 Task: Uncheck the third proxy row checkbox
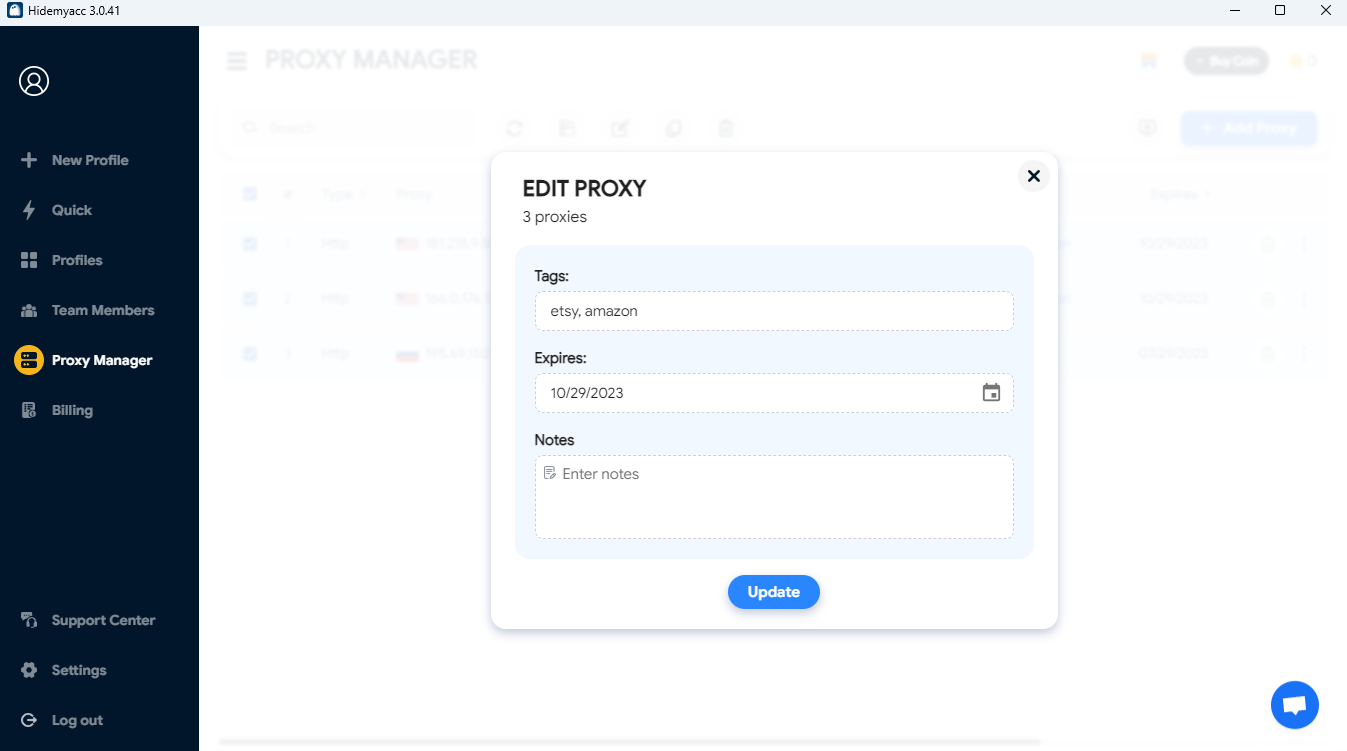[x=250, y=353]
